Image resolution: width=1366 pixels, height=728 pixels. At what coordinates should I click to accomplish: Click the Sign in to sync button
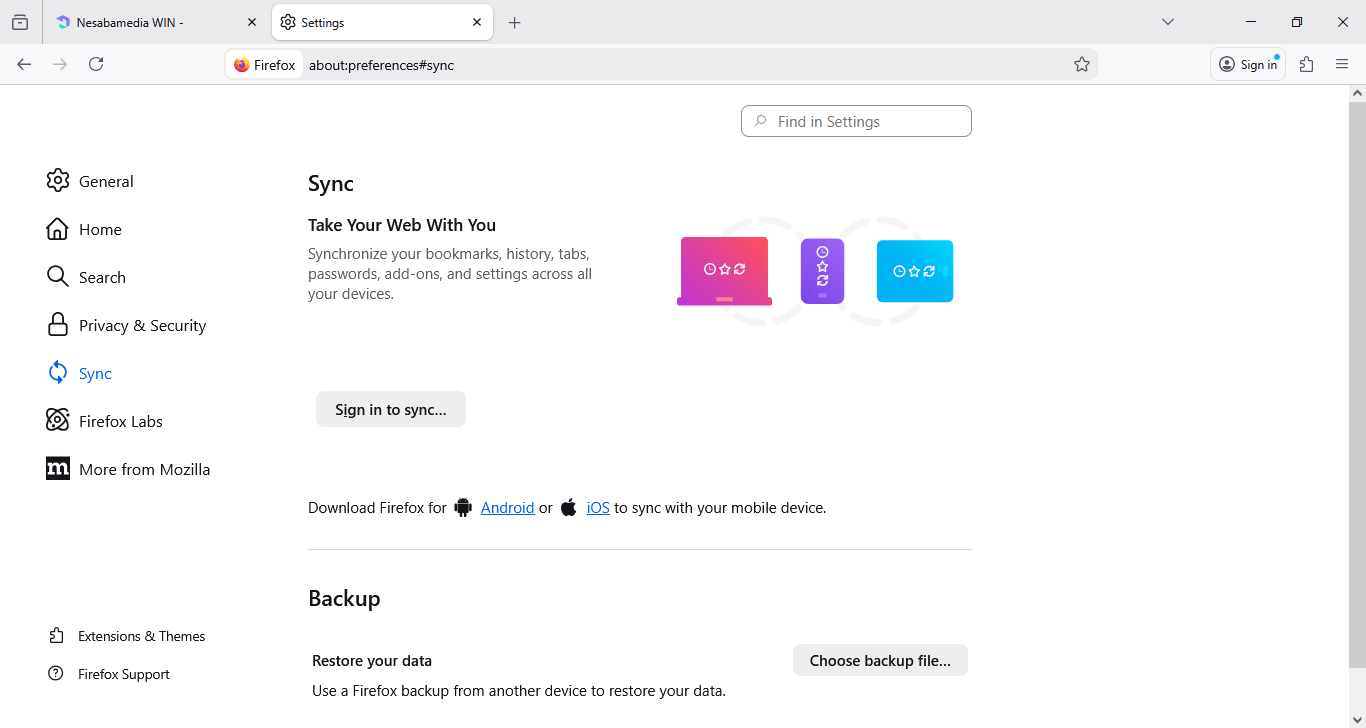(x=390, y=409)
